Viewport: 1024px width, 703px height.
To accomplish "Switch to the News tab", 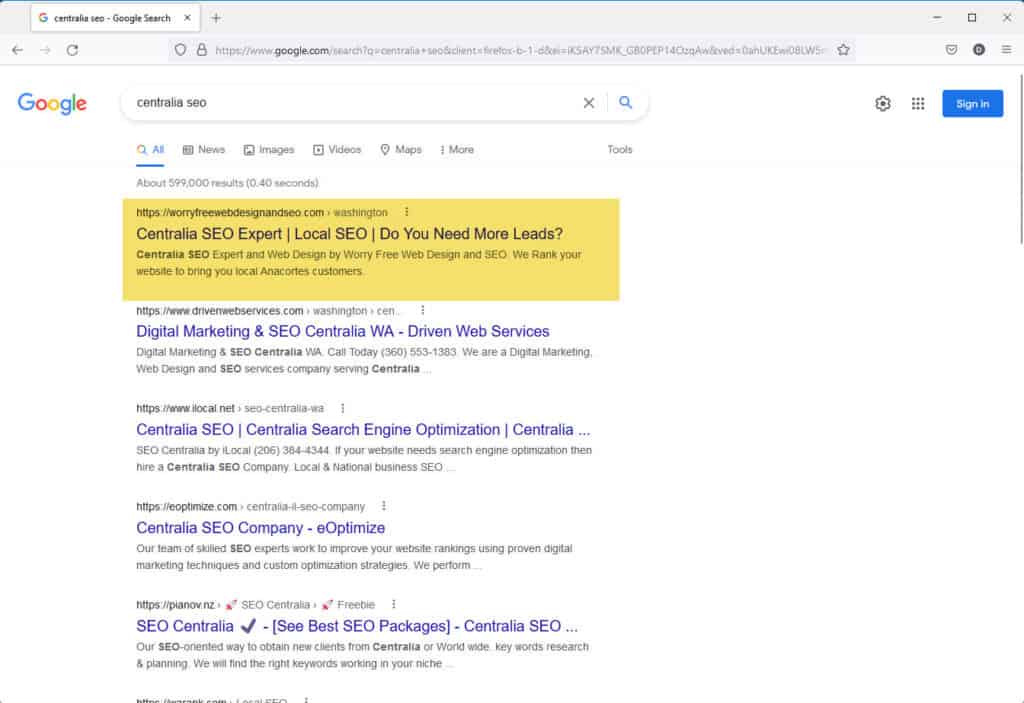I will coord(204,150).
